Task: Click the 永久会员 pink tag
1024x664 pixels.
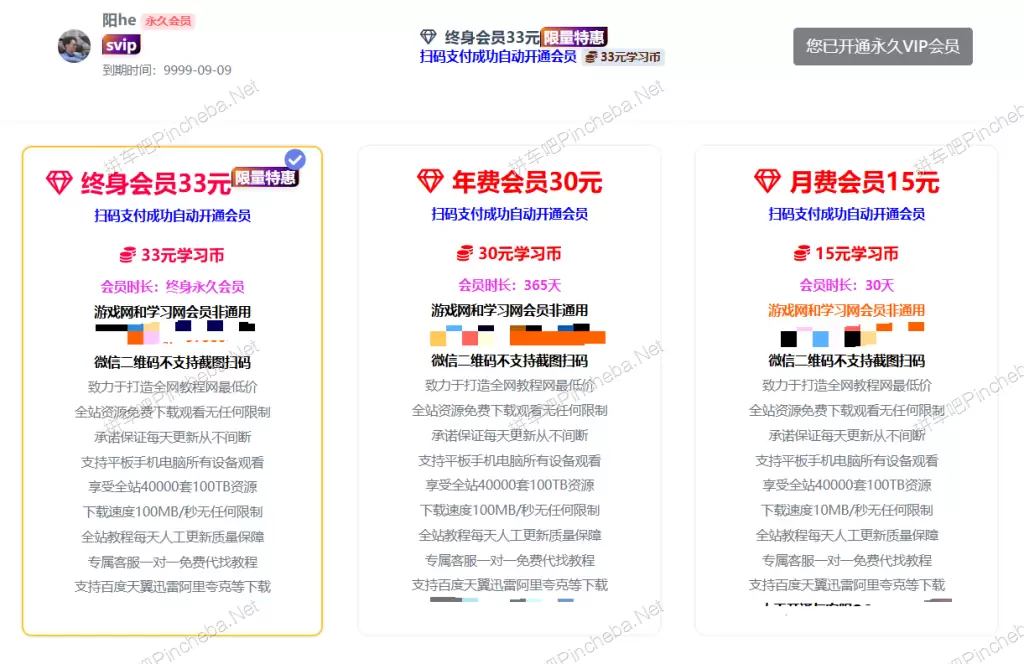Action: point(168,21)
